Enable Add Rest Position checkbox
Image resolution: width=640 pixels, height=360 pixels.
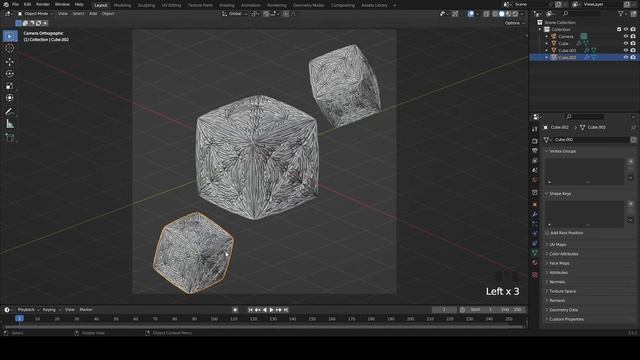click(x=547, y=233)
